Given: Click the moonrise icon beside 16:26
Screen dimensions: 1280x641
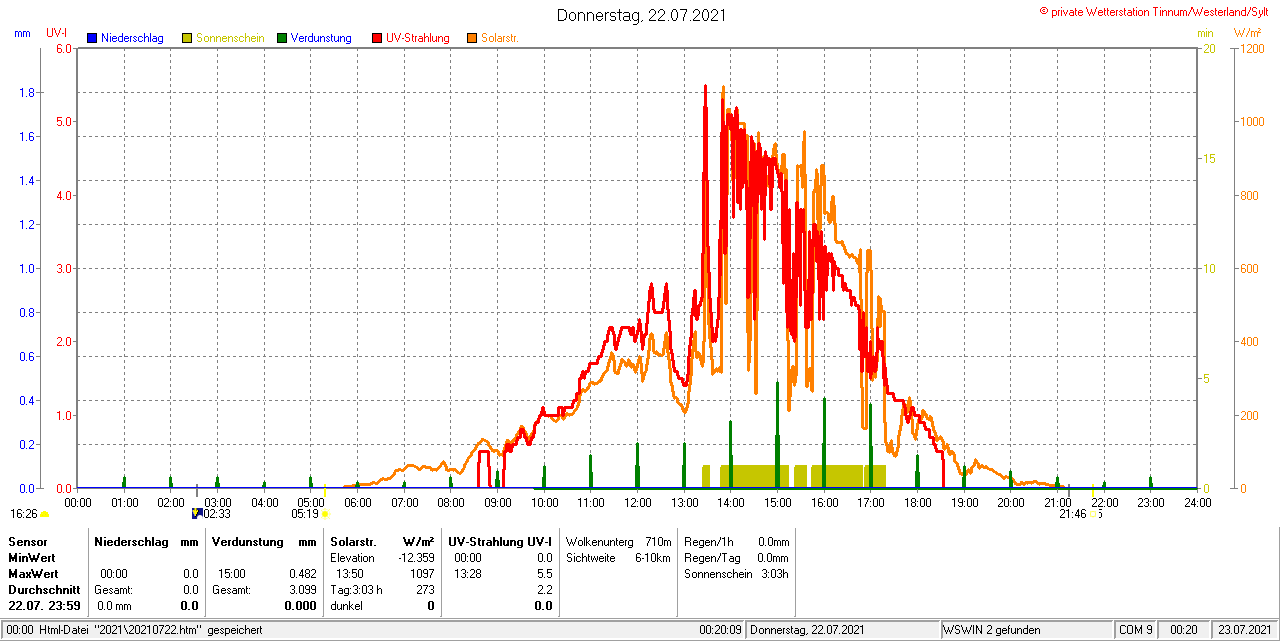Looking at the screenshot, I should click(x=44, y=514).
